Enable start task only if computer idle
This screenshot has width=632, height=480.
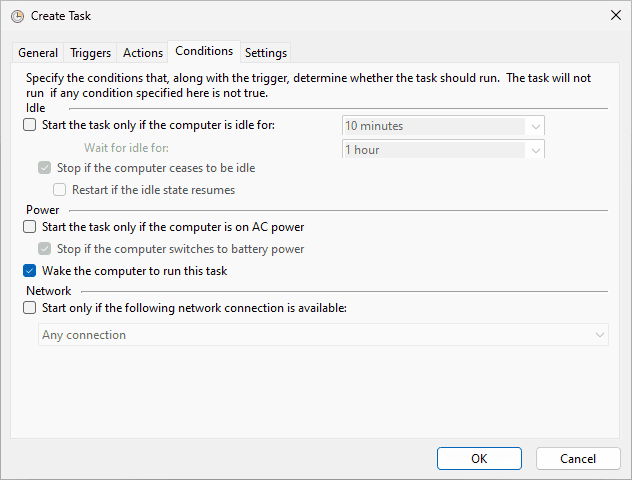pos(30,125)
